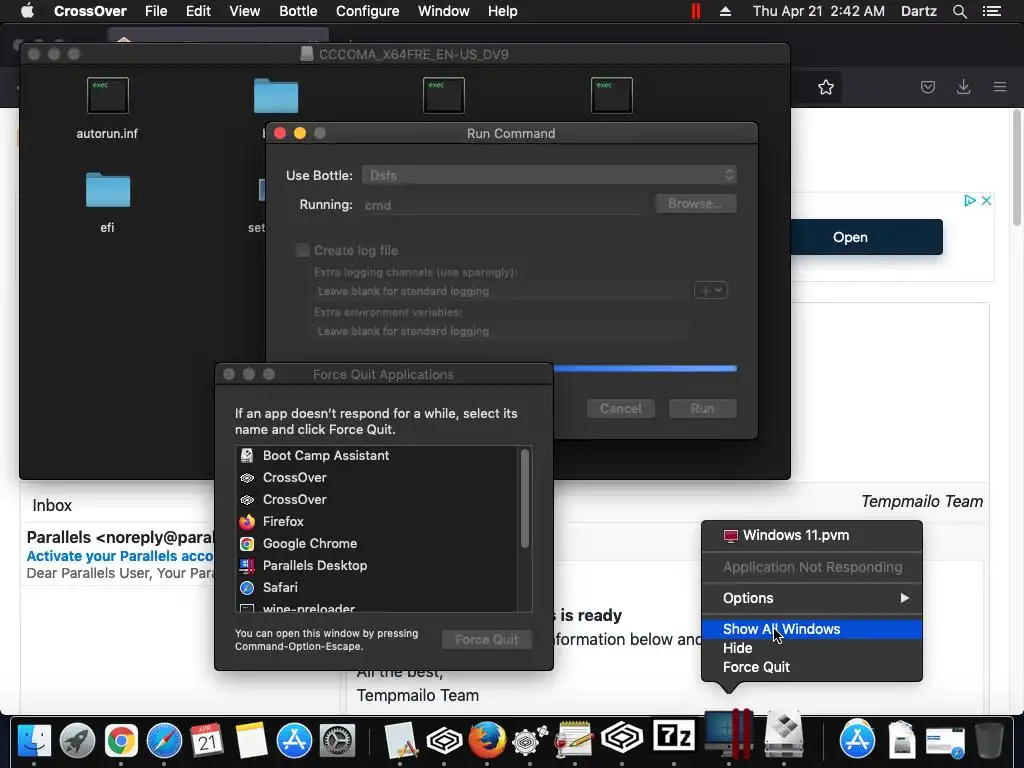Click the Pocket icon in Firefox toolbar
This screenshot has height=768, width=1024.
coord(927,87)
